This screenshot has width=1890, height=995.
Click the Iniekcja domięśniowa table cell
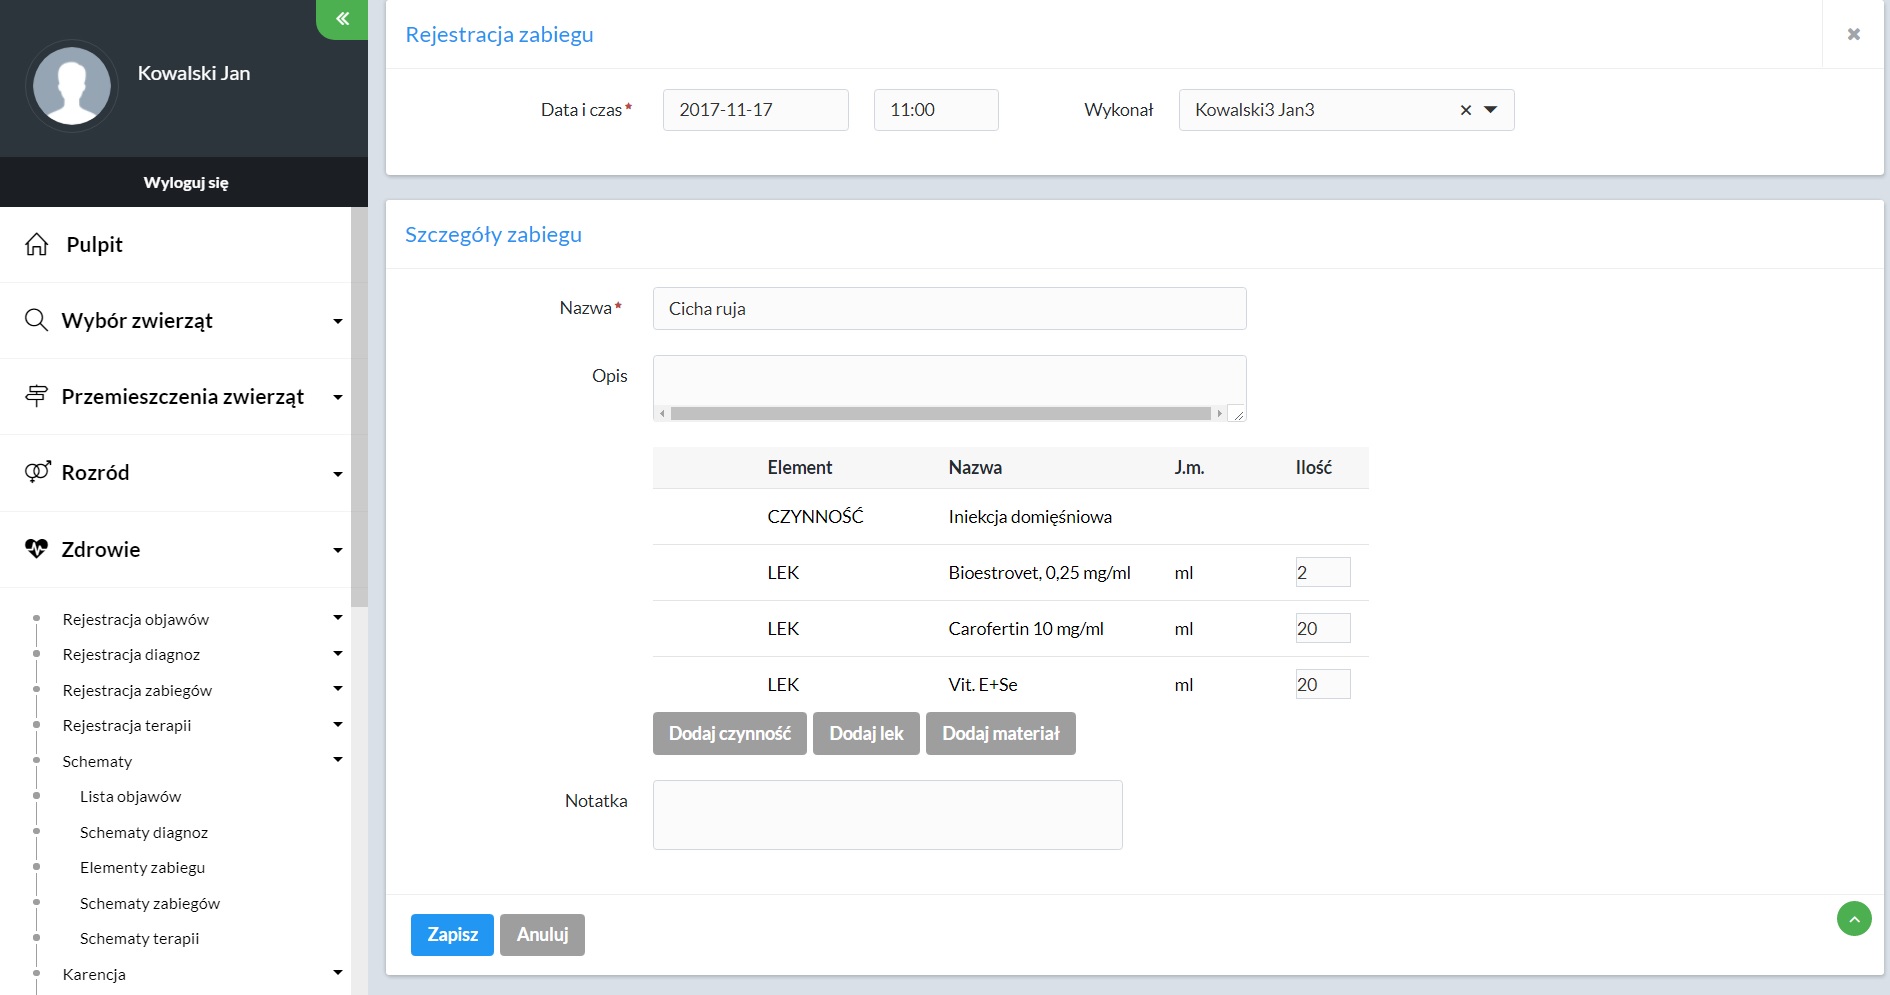coord(1030,517)
